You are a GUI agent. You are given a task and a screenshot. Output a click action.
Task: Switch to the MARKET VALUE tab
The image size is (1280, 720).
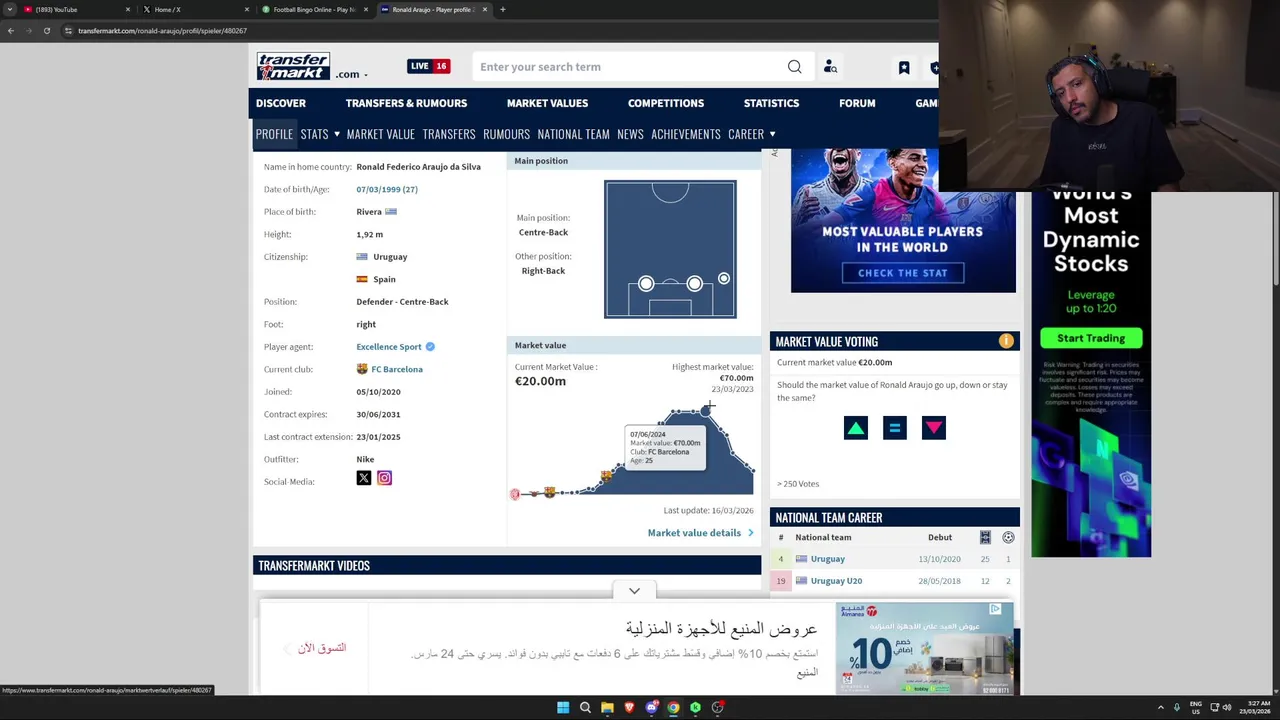point(380,134)
